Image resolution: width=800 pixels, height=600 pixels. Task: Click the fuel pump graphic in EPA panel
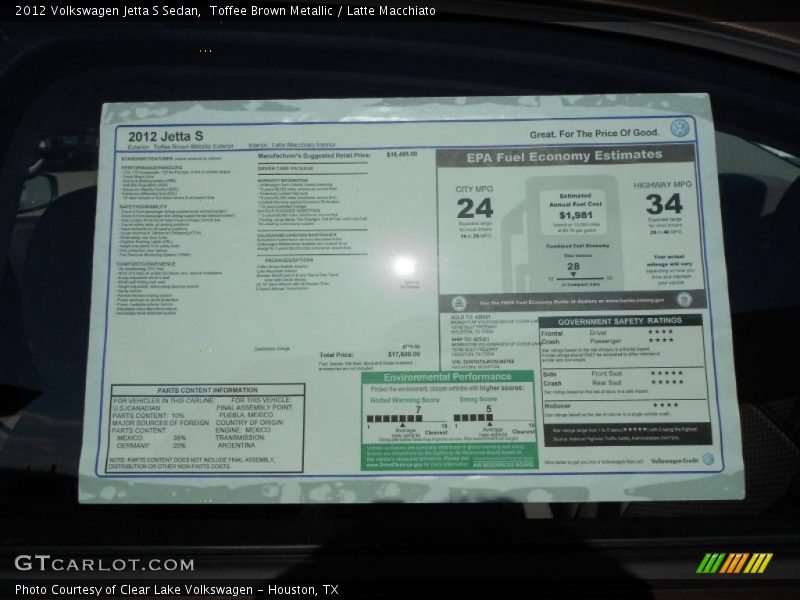(x=561, y=233)
